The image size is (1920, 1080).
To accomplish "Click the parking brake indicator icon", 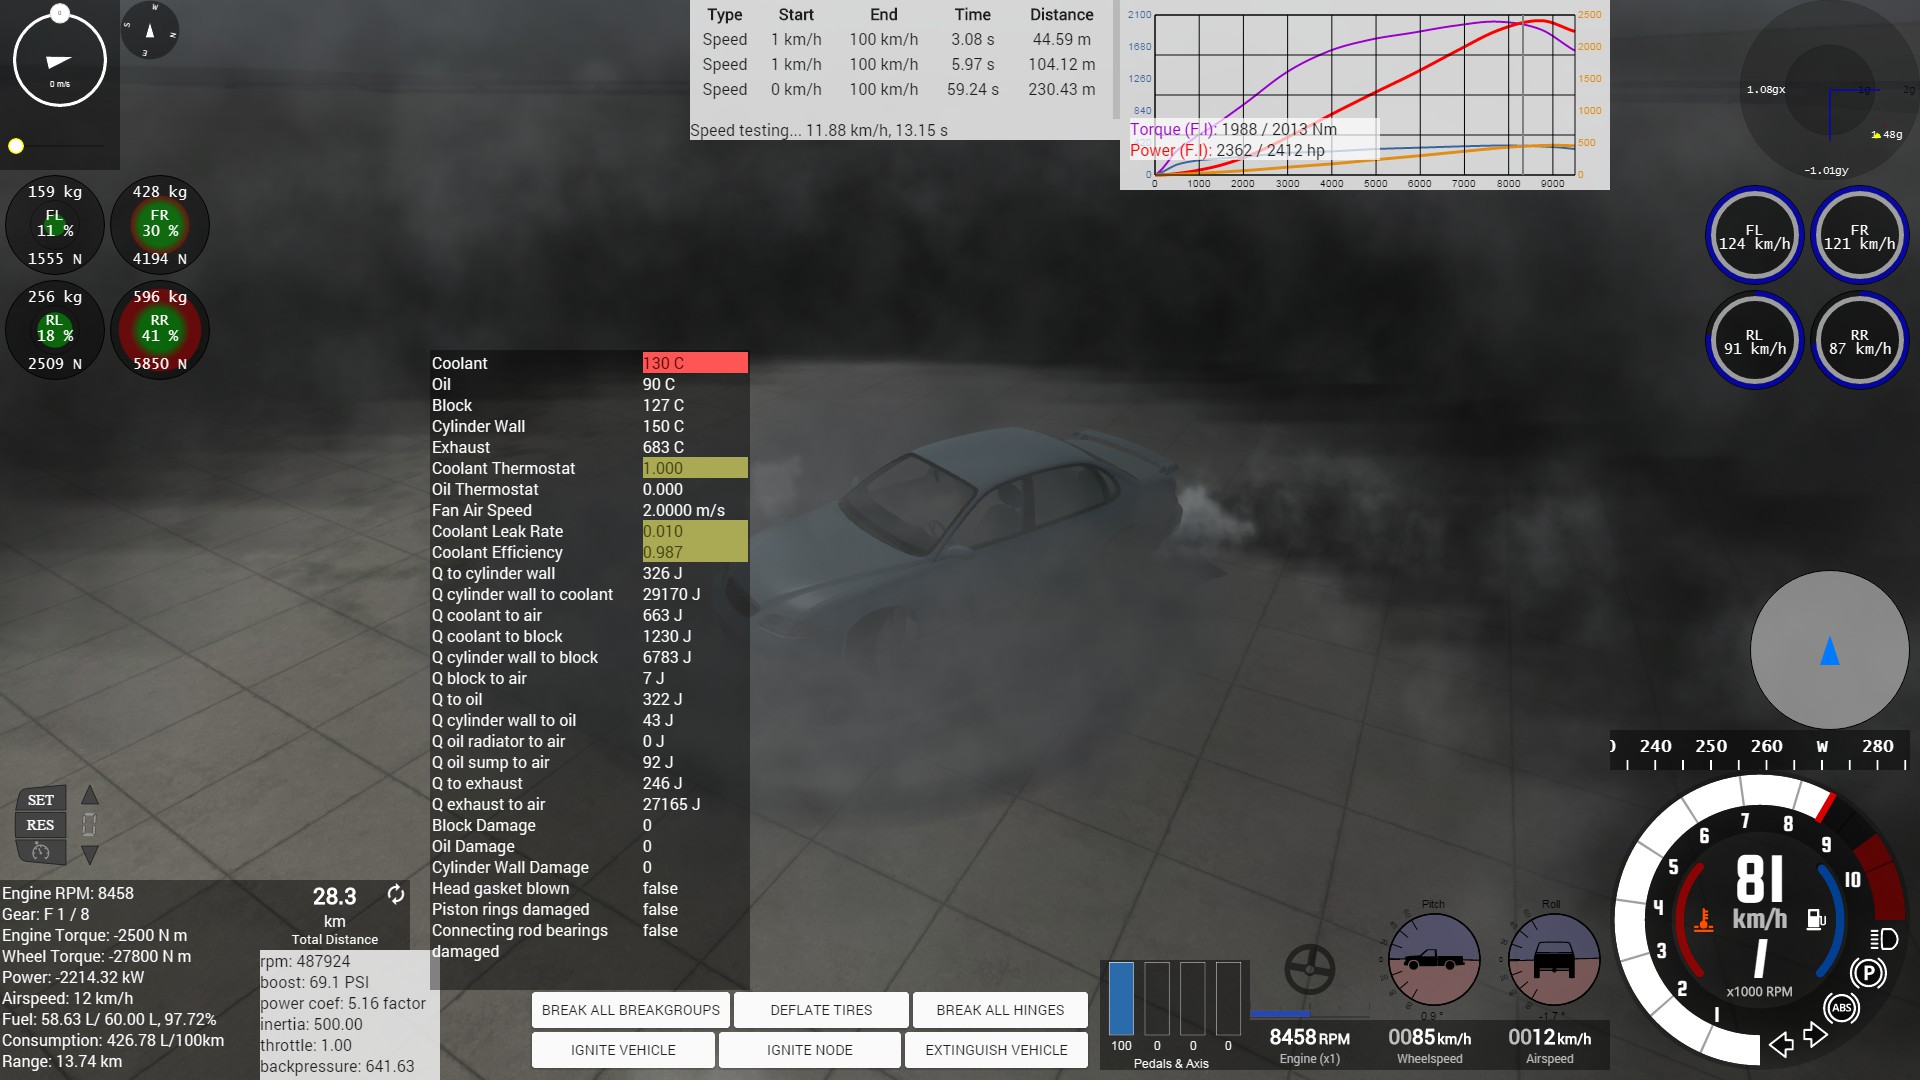I will 1867,973.
